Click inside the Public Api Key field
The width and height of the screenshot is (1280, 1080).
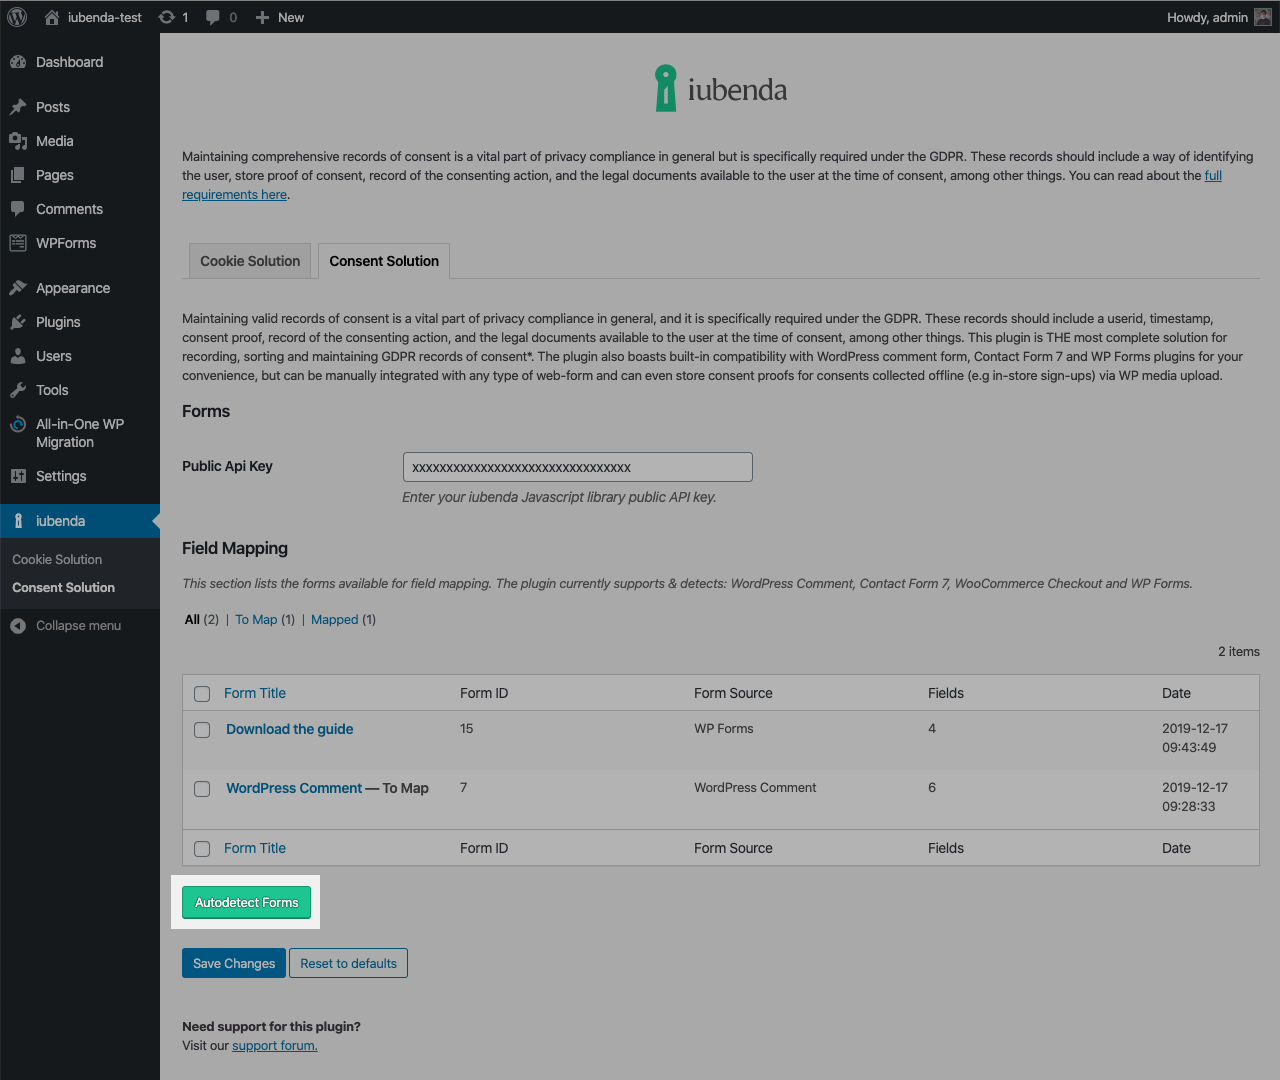tap(577, 466)
